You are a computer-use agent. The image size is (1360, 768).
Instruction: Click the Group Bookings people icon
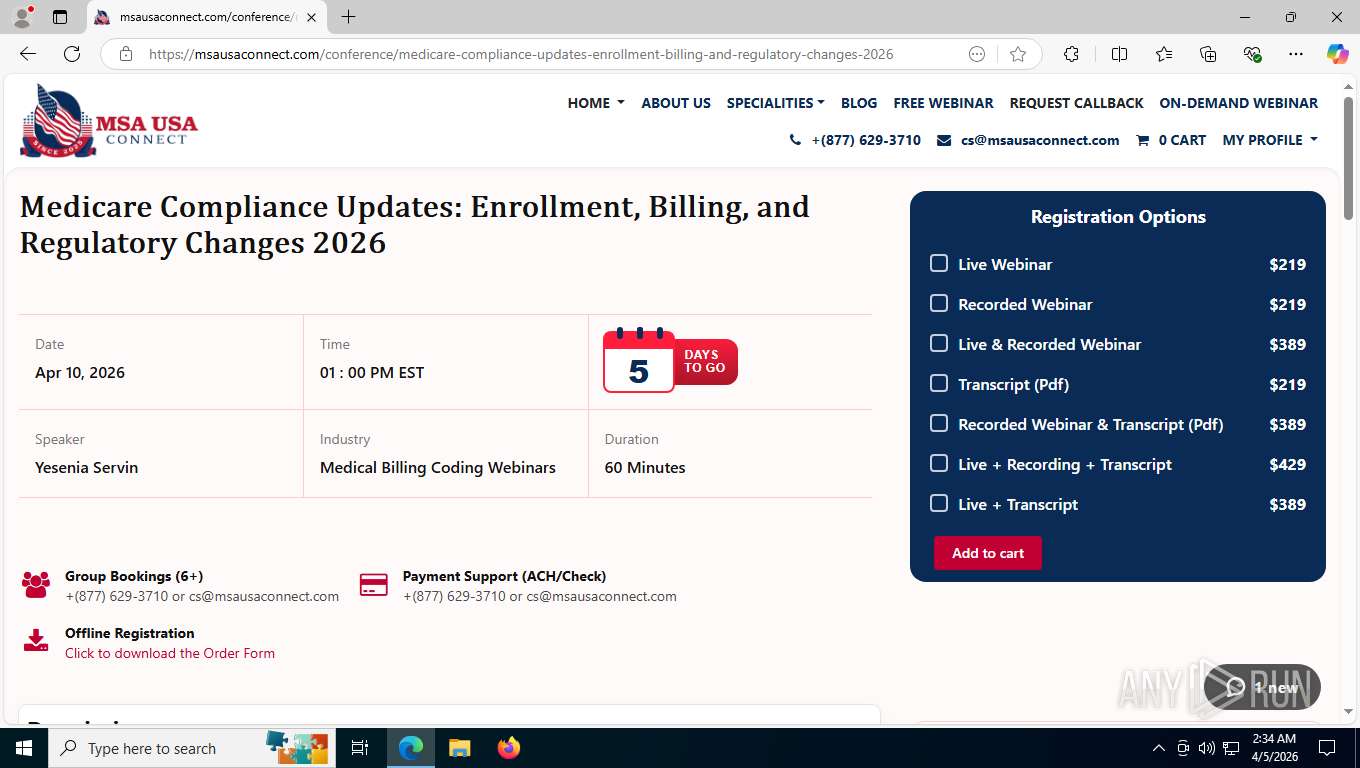(36, 585)
